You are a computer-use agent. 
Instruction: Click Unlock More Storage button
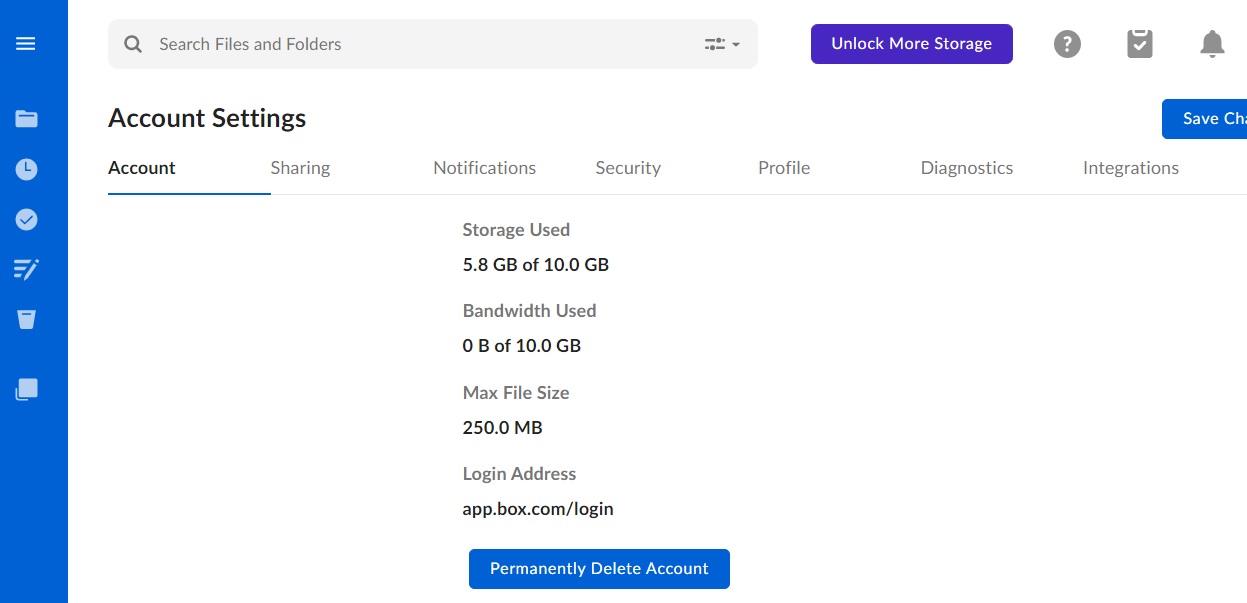tap(911, 44)
